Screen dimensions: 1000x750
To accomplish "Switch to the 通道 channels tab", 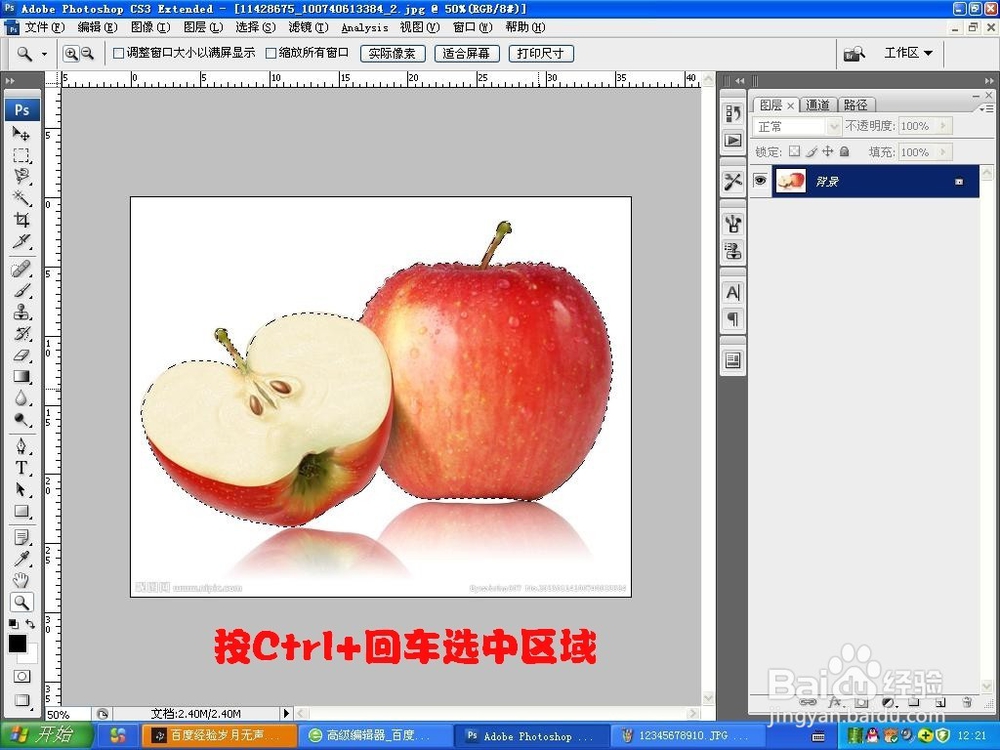I will [819, 104].
